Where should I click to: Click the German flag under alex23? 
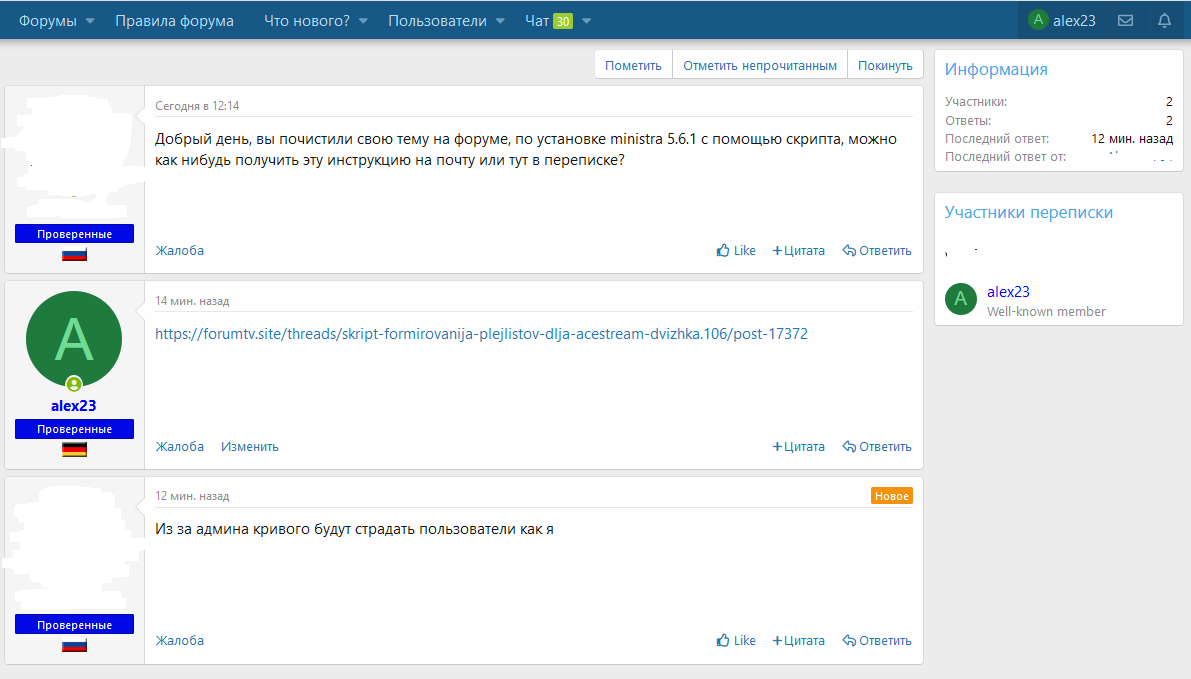(x=74, y=450)
